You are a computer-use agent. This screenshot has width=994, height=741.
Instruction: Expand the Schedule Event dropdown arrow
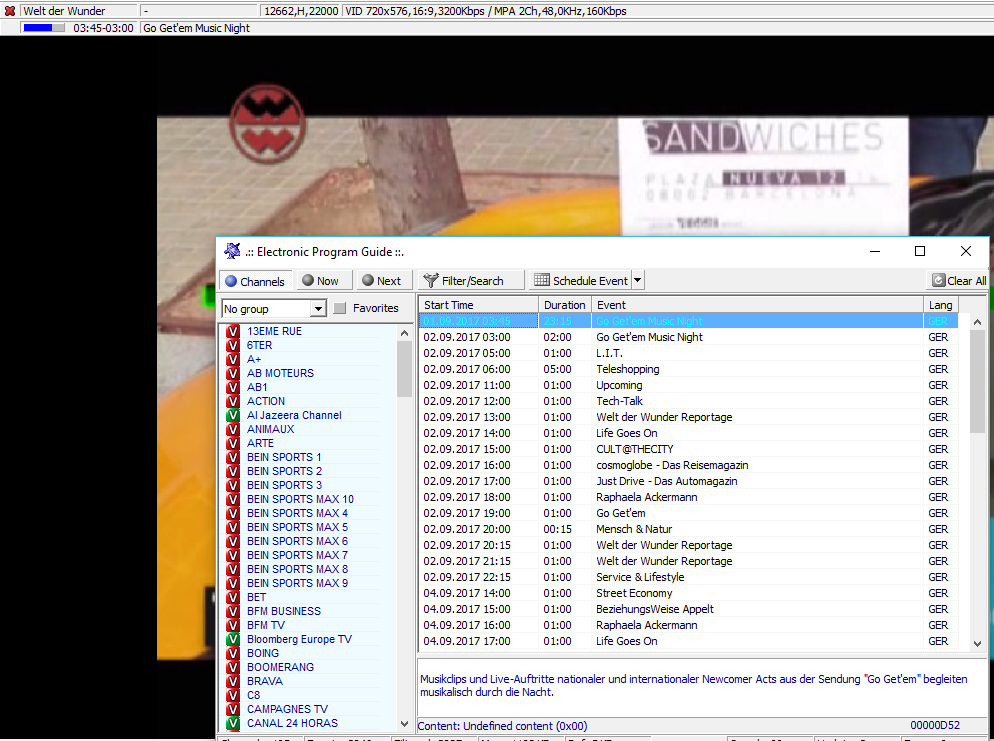[x=638, y=281]
